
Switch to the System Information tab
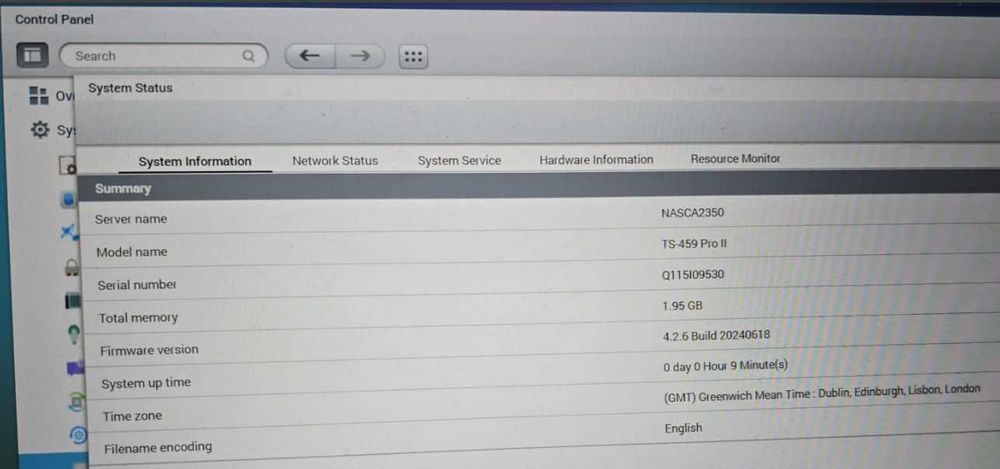[x=195, y=161]
